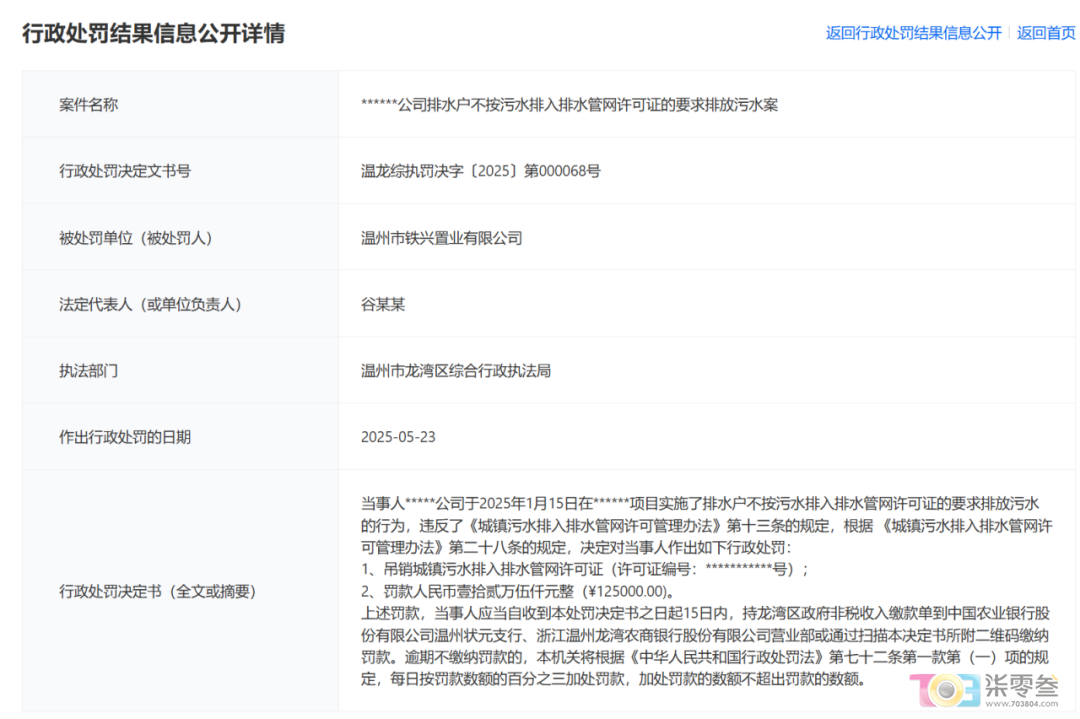Click the 作出行政处罚的日期 label
Viewport: 1080px width, 719px height.
(125, 437)
